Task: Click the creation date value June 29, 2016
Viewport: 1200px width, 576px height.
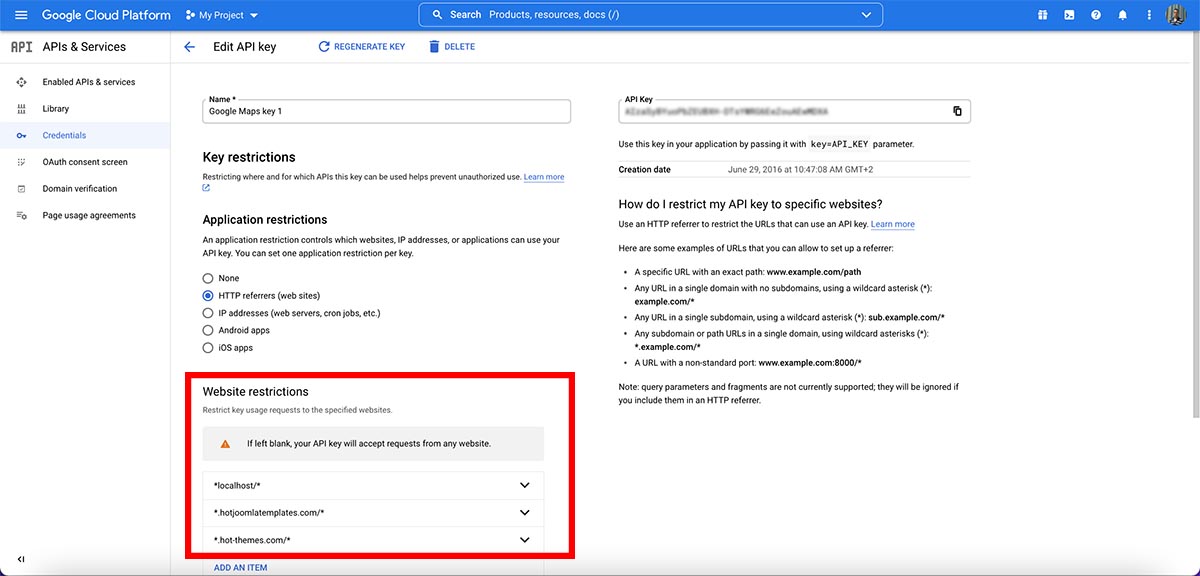Action: (801, 170)
